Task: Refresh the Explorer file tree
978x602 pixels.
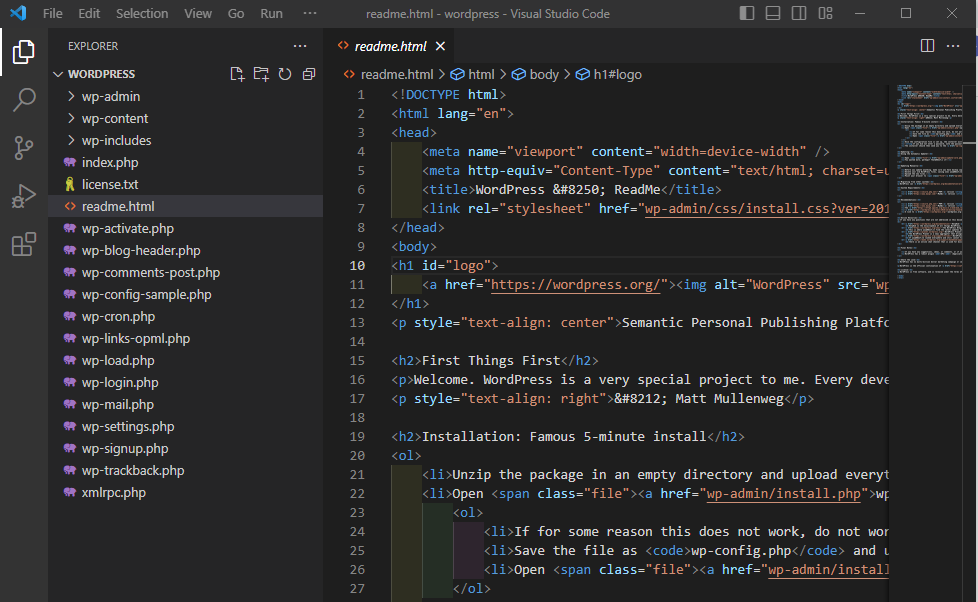Action: pos(285,74)
